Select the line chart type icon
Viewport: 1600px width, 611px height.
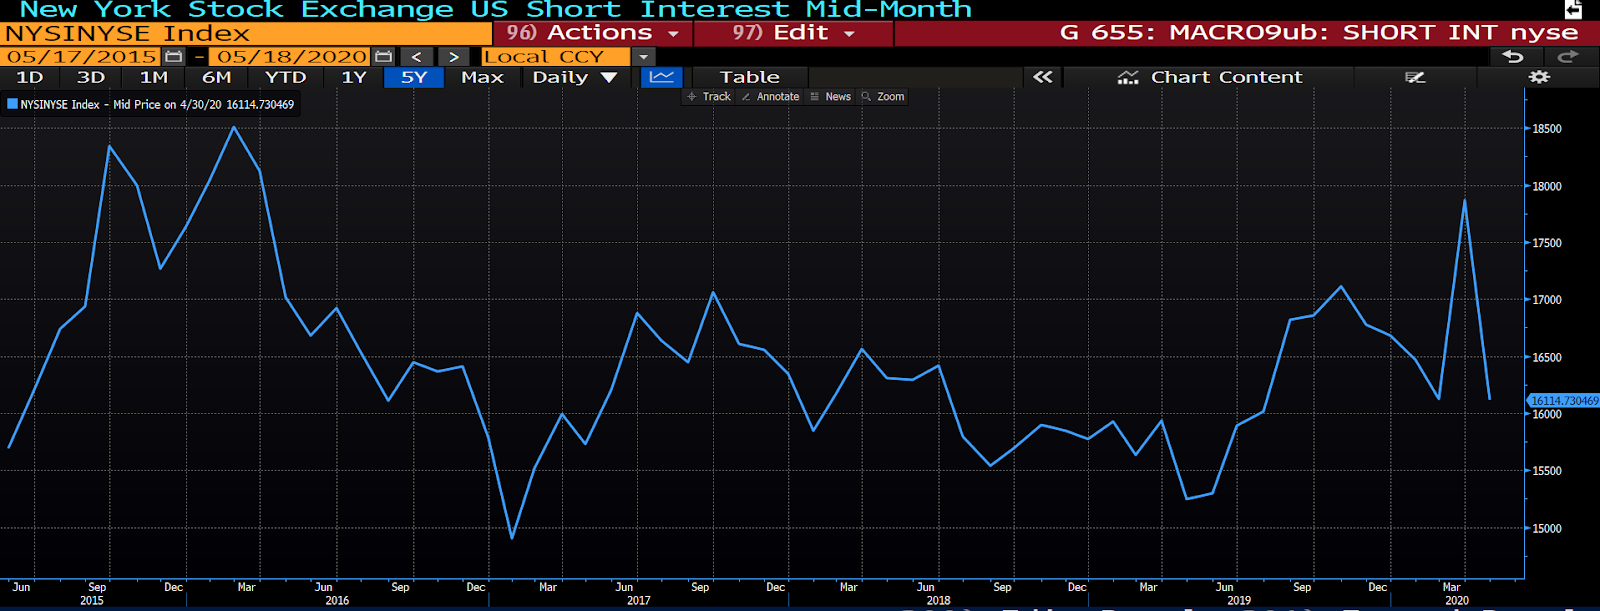[x=661, y=77]
